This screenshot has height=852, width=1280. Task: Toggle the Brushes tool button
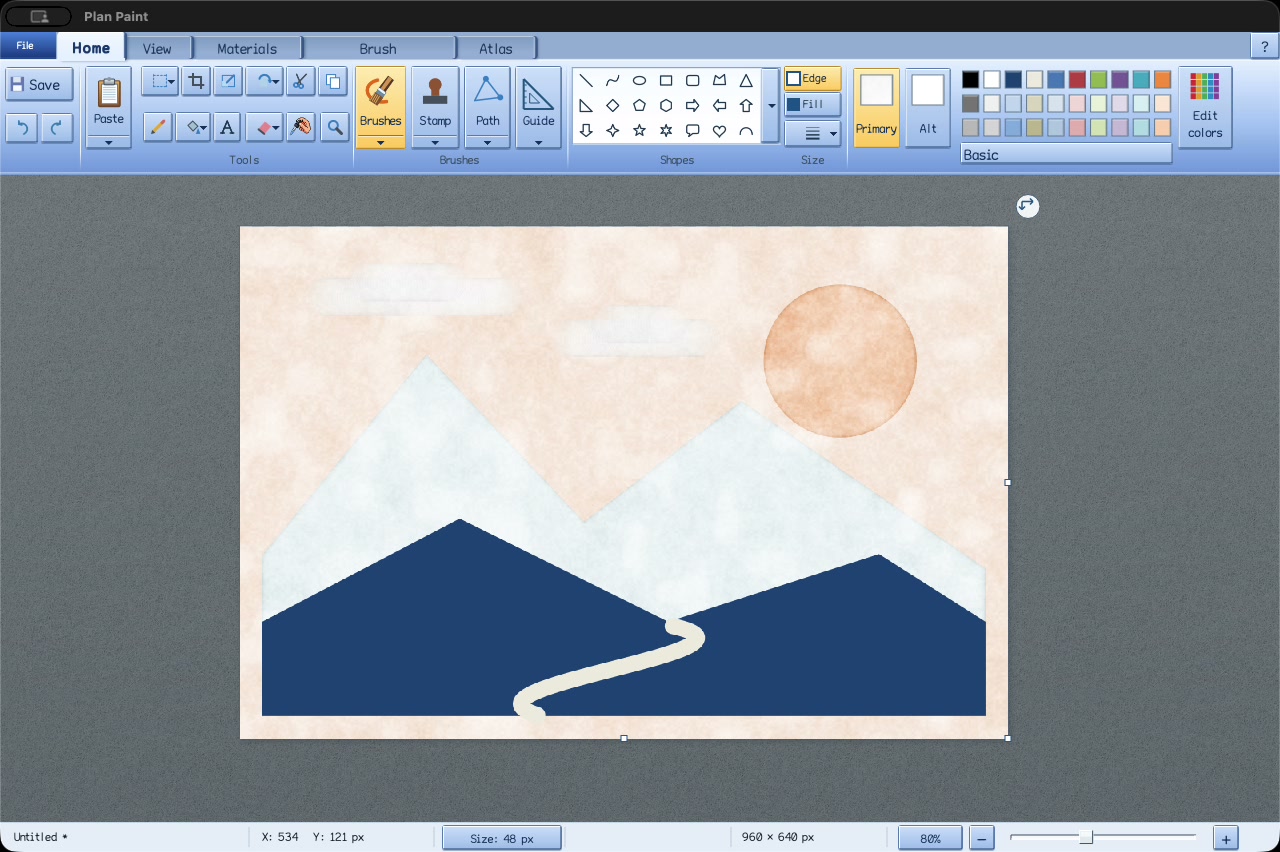[380, 100]
